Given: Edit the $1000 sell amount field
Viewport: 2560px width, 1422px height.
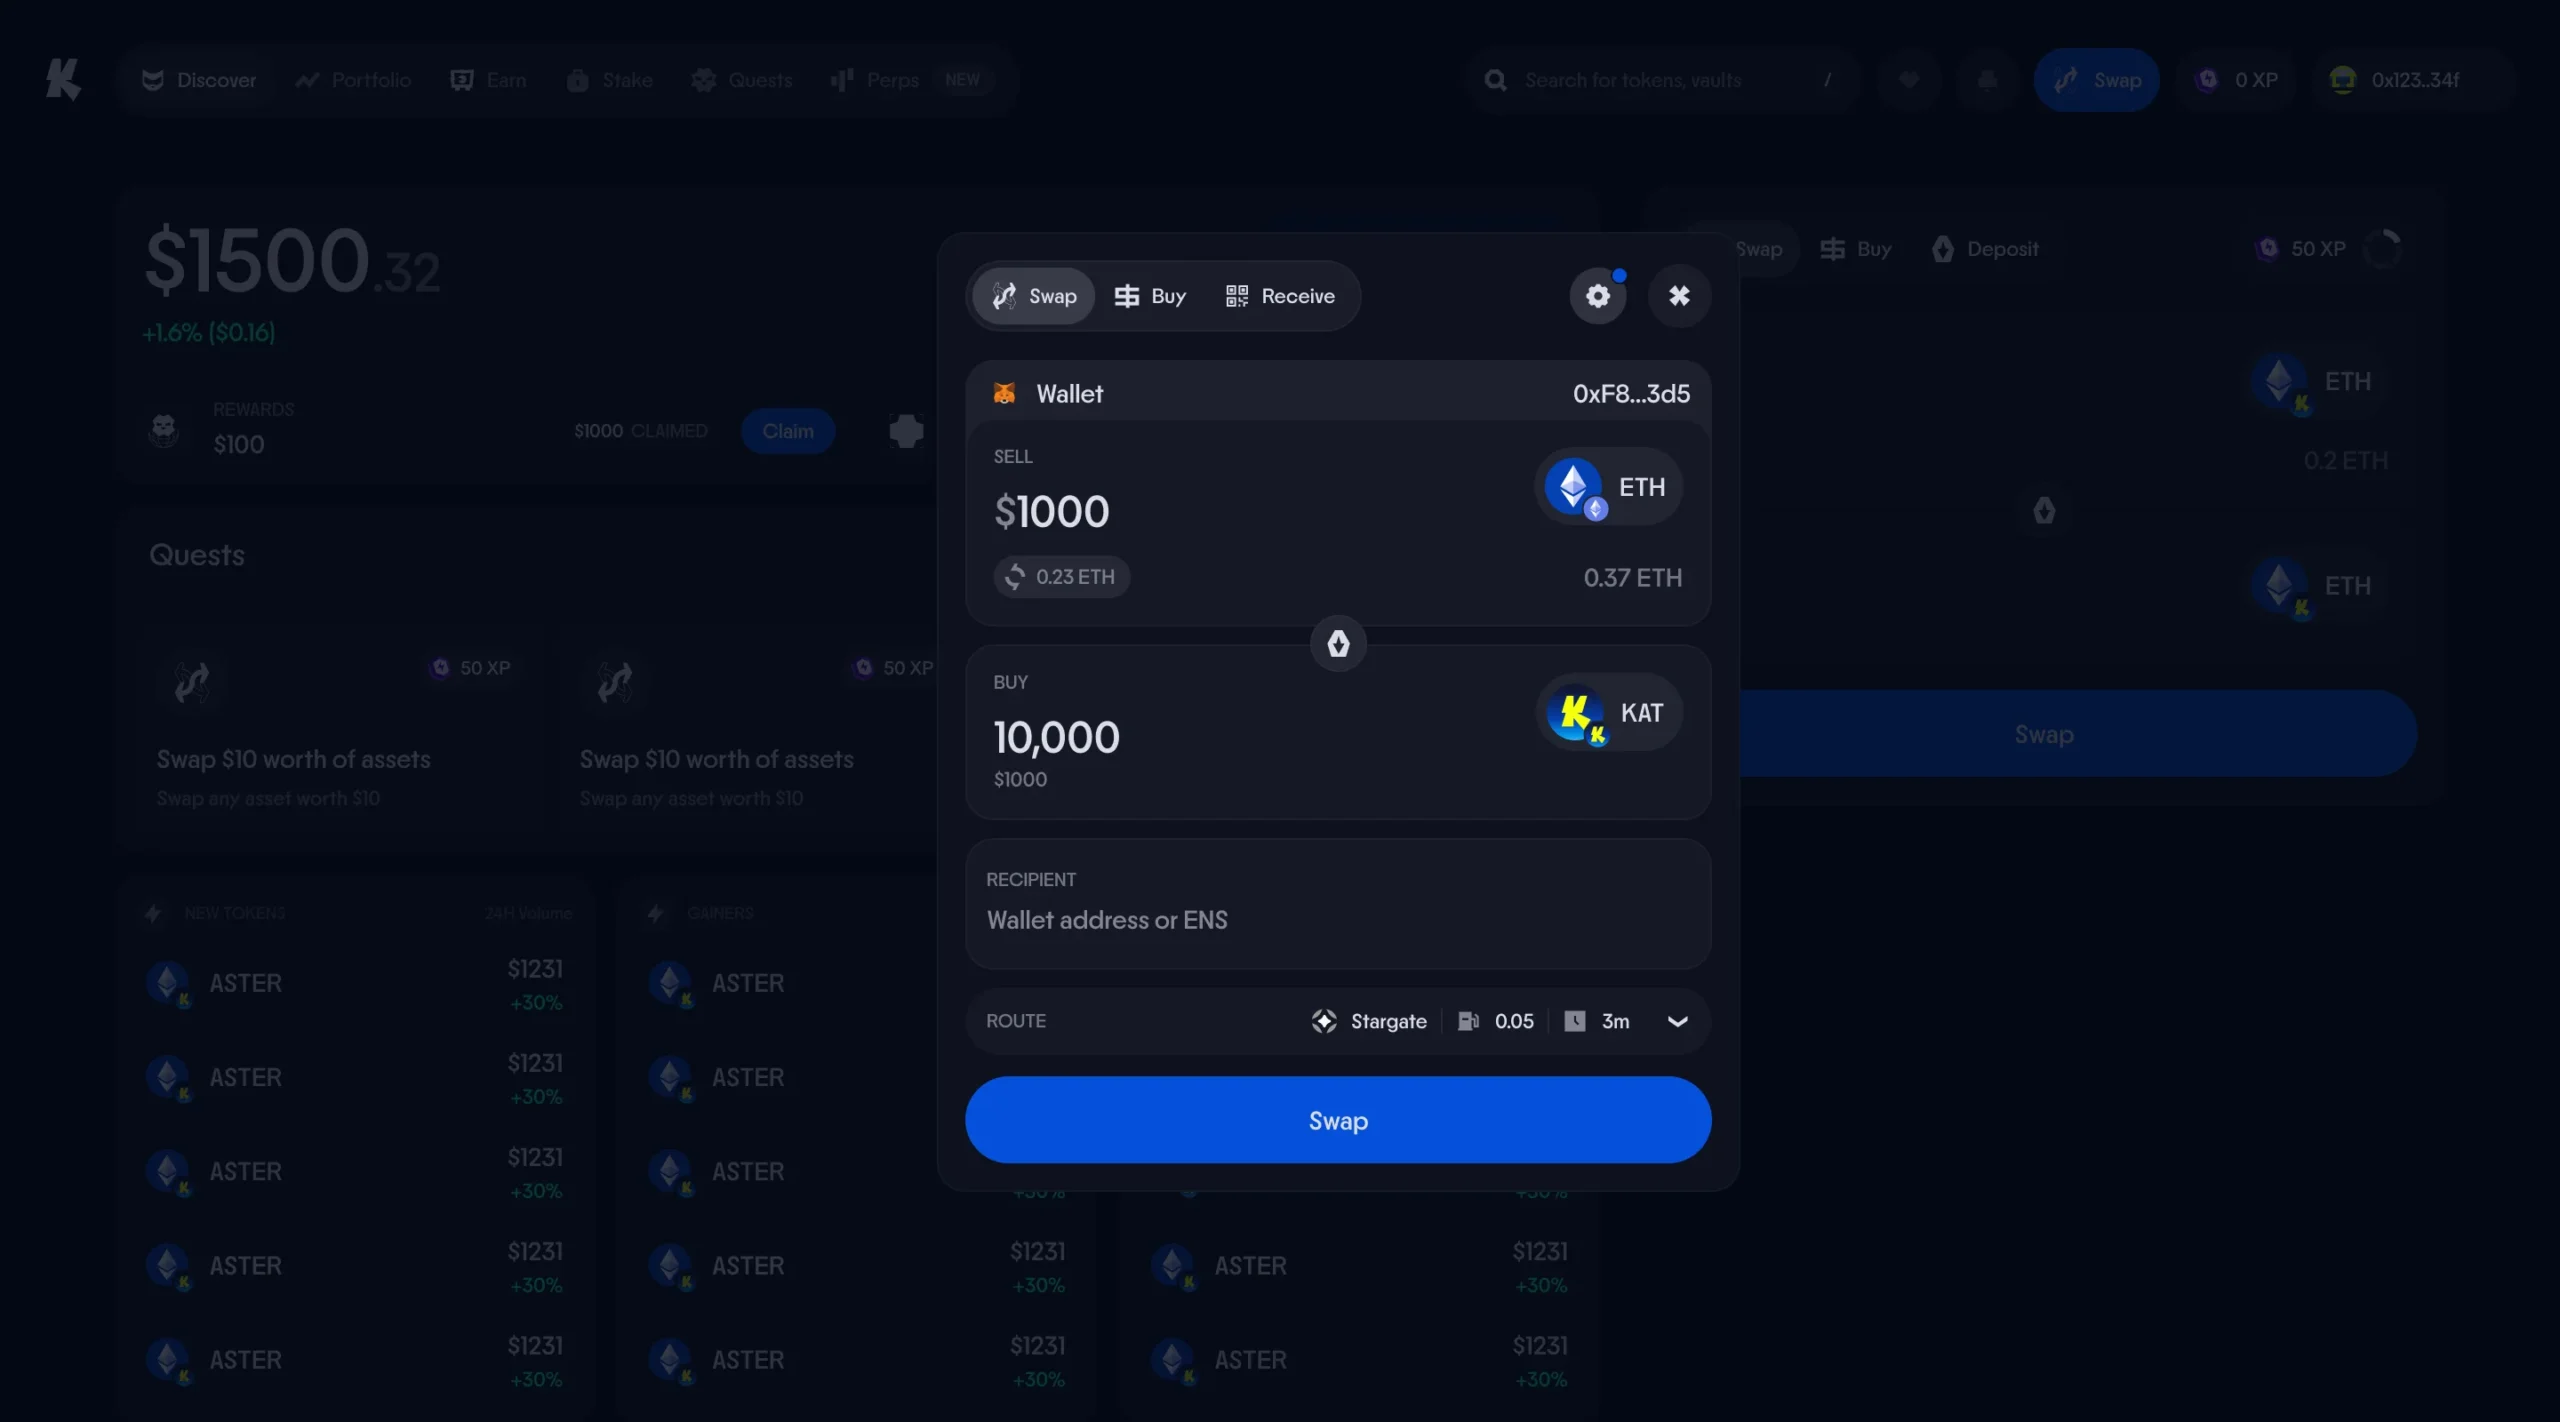Looking at the screenshot, I should [x=1051, y=512].
